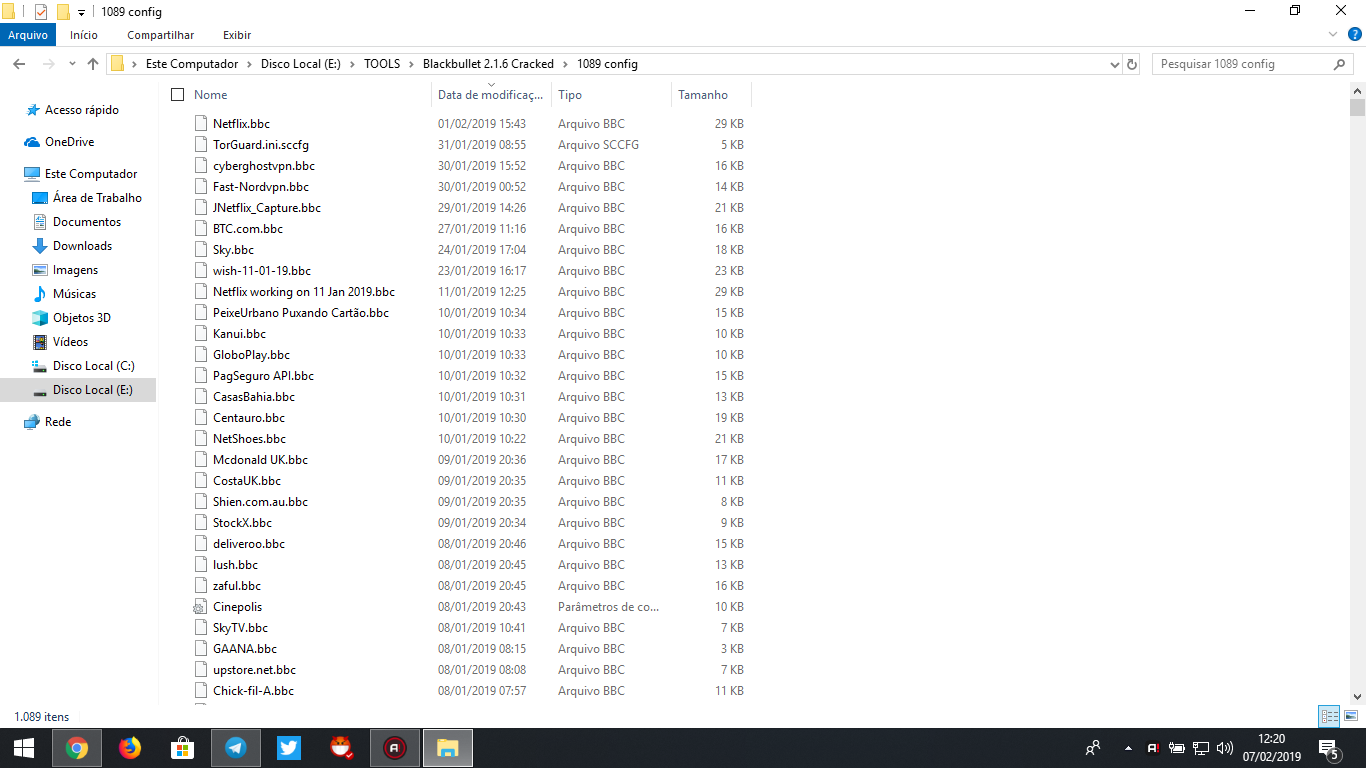Show hidden tray icons arrow

click(1129, 748)
